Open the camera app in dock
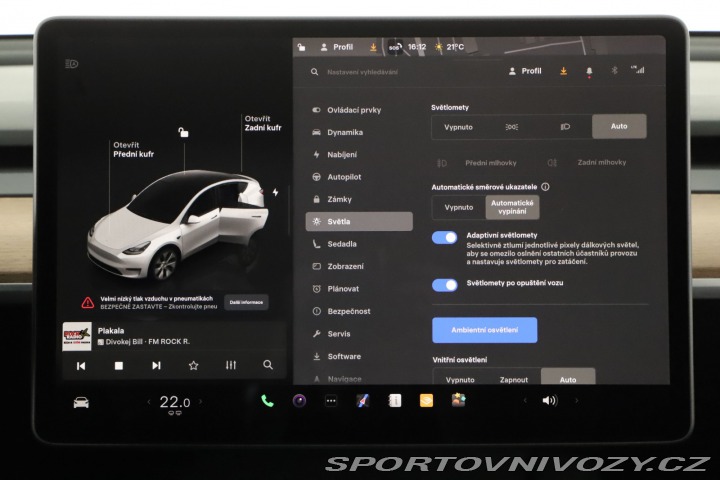Image resolution: width=720 pixels, height=480 pixels. 299,401
